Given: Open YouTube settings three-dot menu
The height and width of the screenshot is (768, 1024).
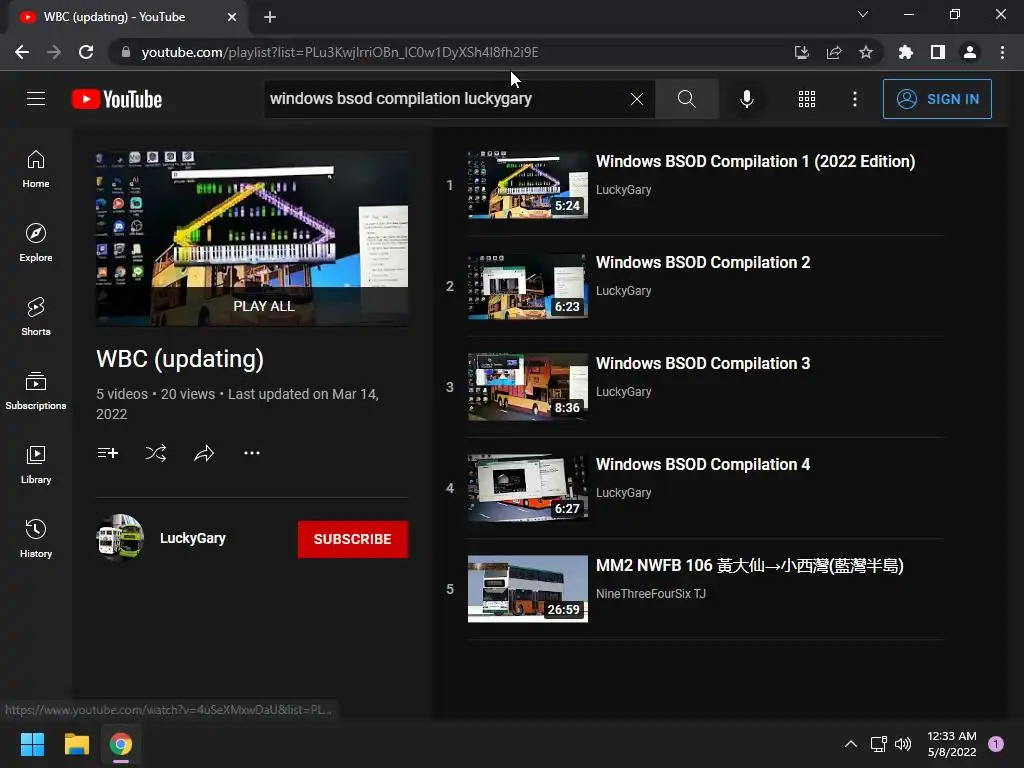Looking at the screenshot, I should 854,99.
